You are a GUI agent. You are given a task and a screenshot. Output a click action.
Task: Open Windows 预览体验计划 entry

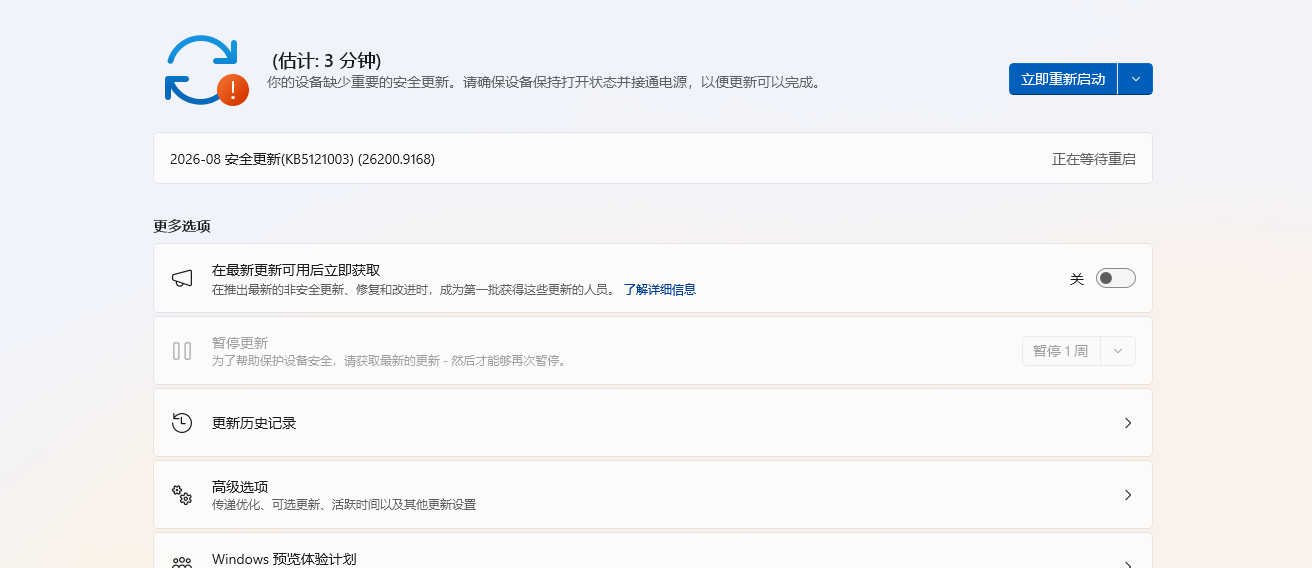653,551
